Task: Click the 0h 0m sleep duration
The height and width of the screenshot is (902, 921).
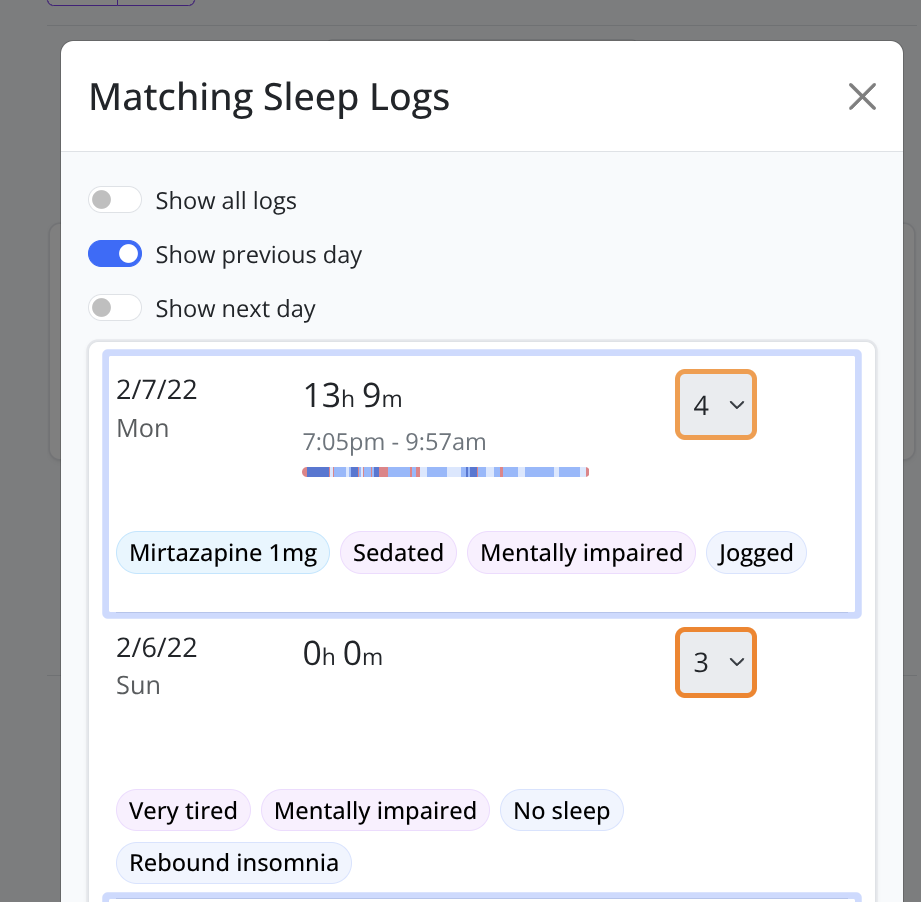Action: click(342, 655)
